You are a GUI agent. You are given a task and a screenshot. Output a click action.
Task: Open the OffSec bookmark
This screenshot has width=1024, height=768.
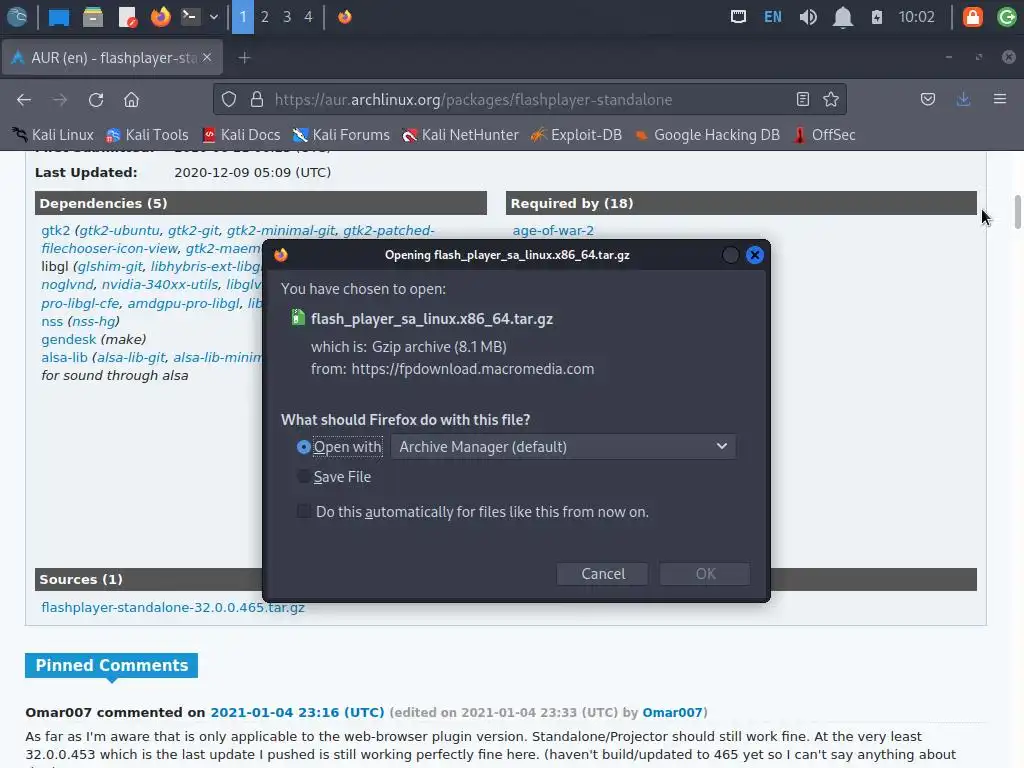[824, 135]
